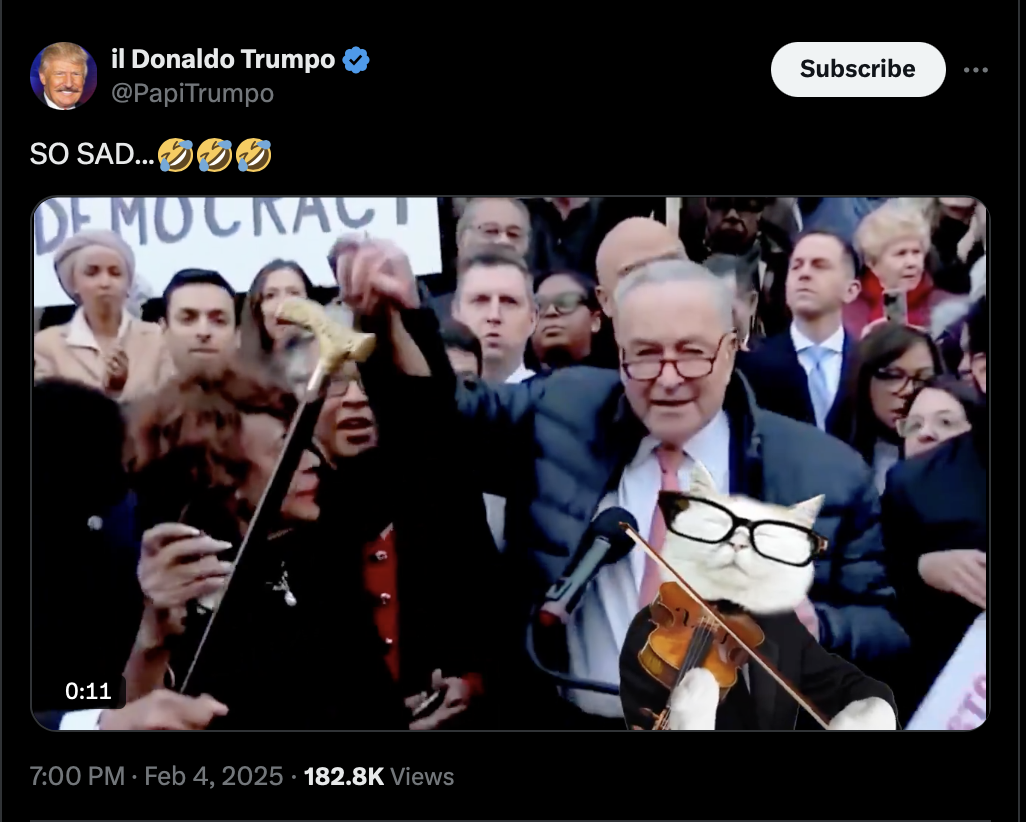Click the Feb 4, 2025 post date
This screenshot has width=1026, height=822.
(213, 777)
